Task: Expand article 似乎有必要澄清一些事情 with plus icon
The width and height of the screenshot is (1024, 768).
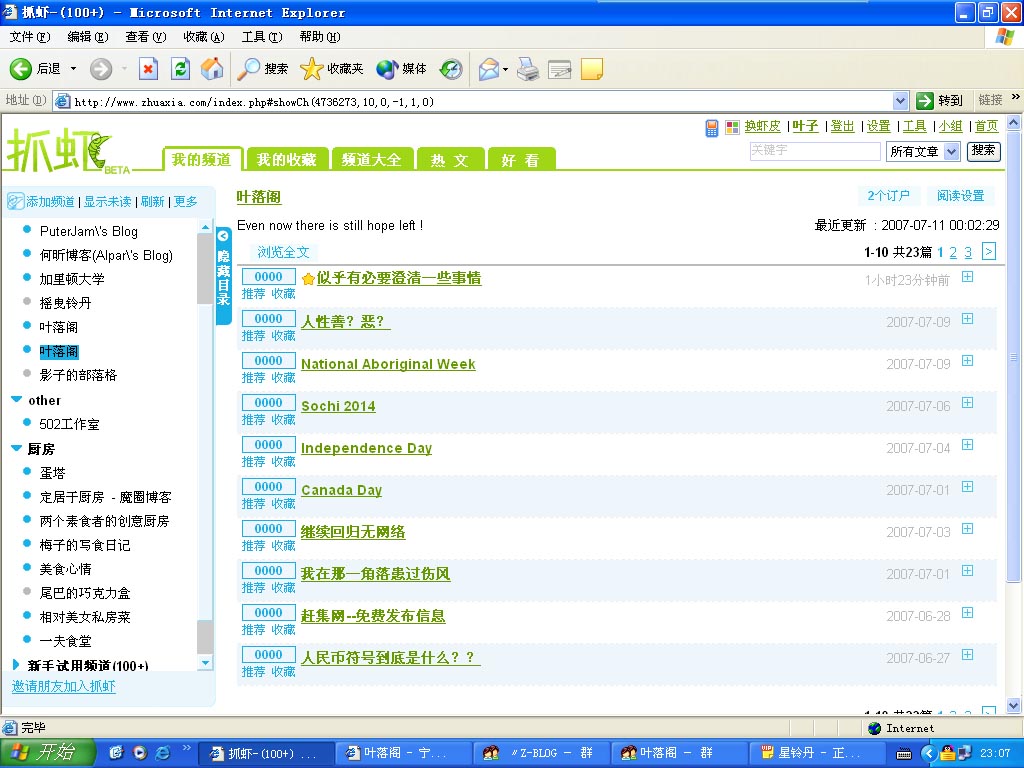Action: (x=968, y=277)
